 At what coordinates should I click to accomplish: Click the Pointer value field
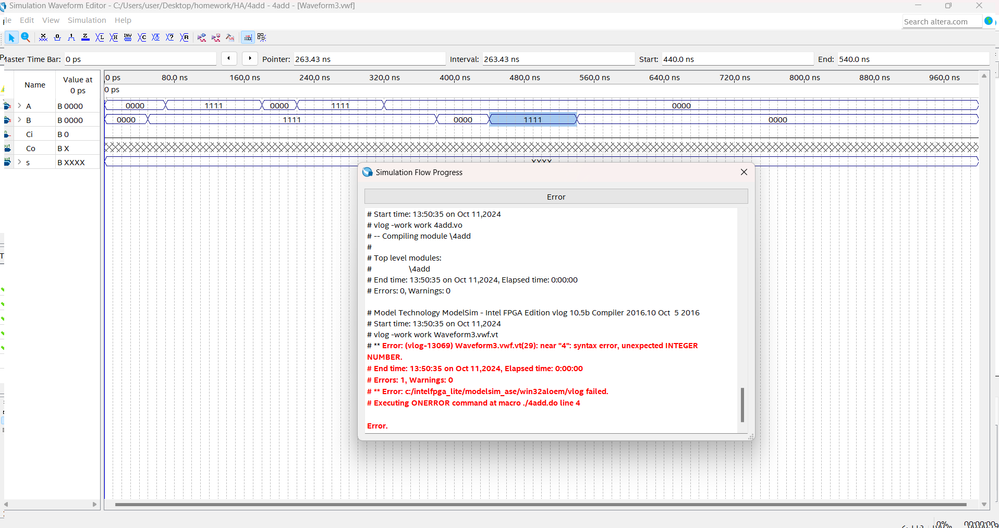click(369, 59)
